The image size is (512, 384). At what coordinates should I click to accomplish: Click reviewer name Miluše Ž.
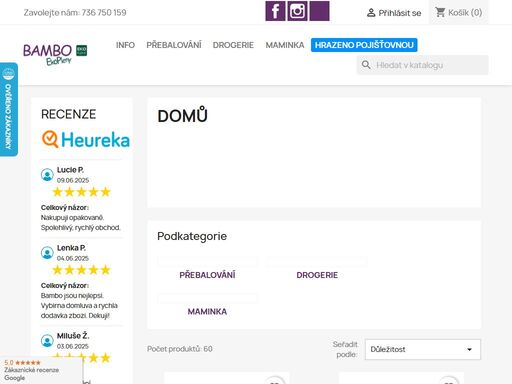coord(73,335)
